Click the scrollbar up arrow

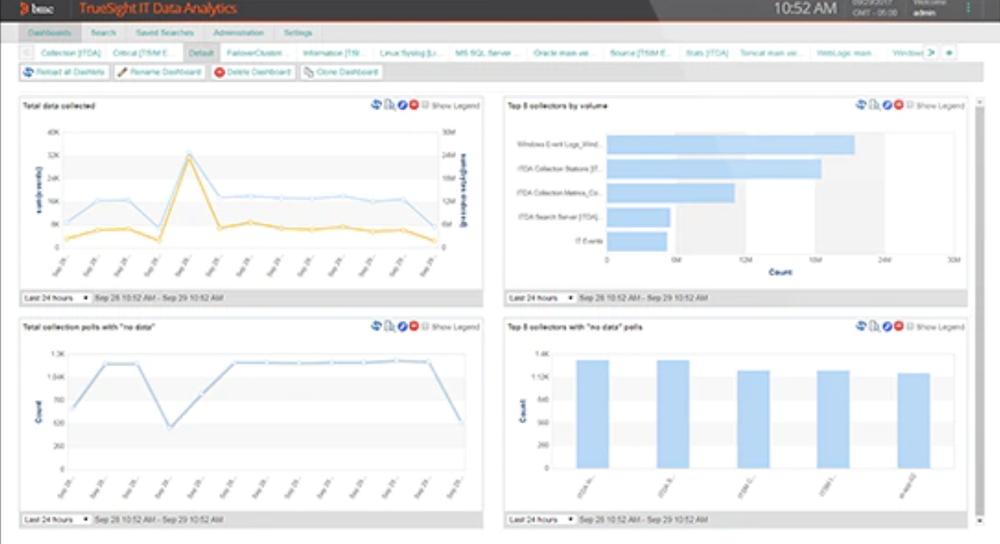coord(980,102)
